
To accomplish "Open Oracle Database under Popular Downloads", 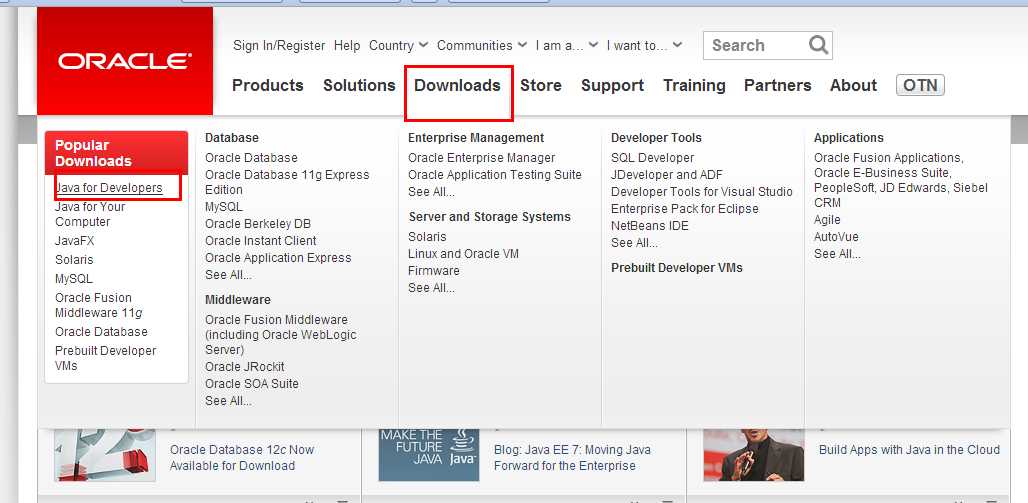I will point(101,332).
